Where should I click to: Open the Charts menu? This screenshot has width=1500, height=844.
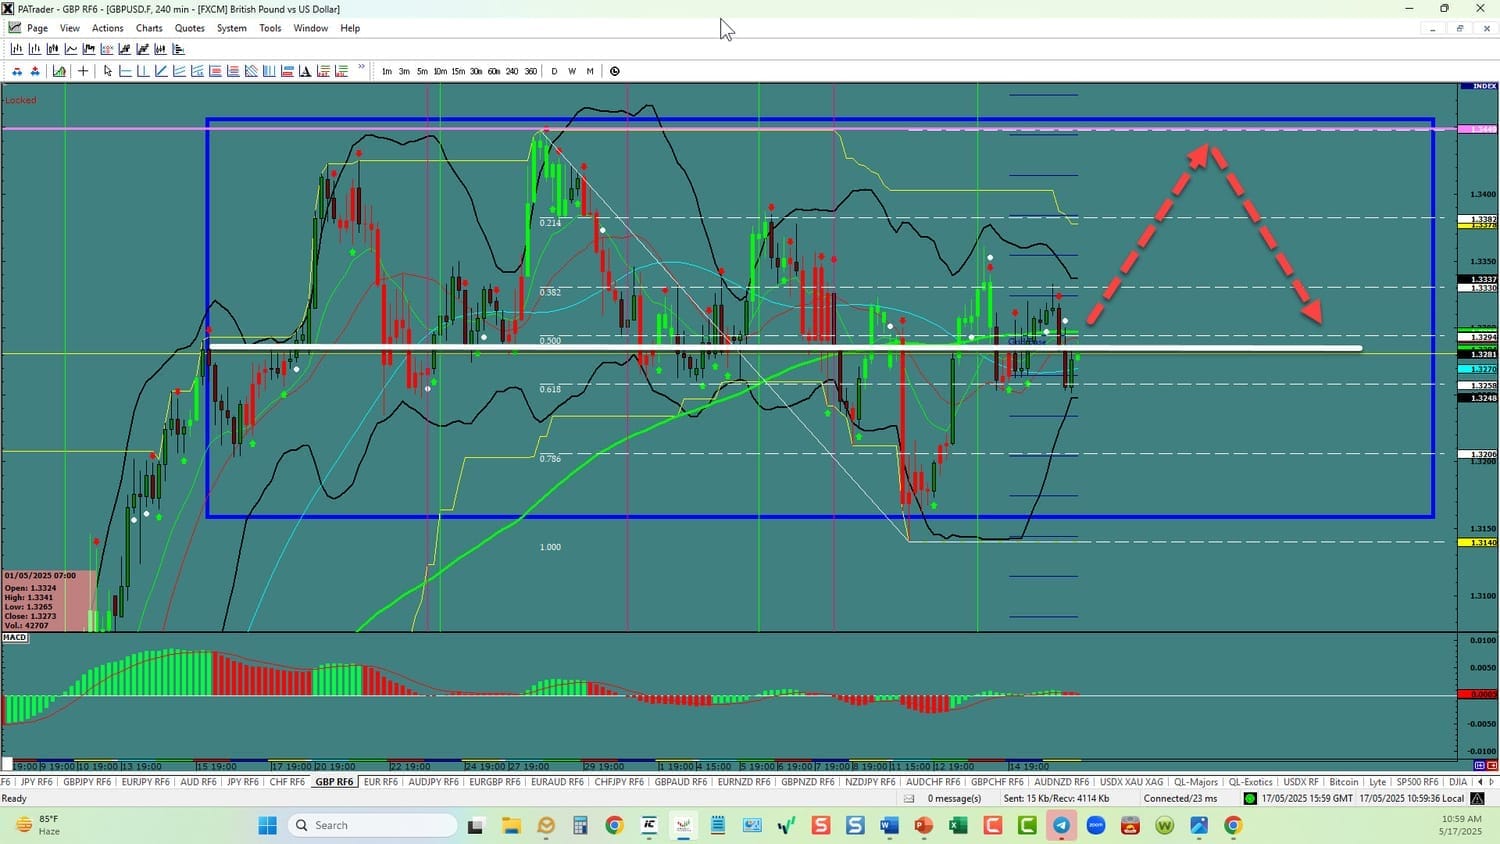pos(149,28)
